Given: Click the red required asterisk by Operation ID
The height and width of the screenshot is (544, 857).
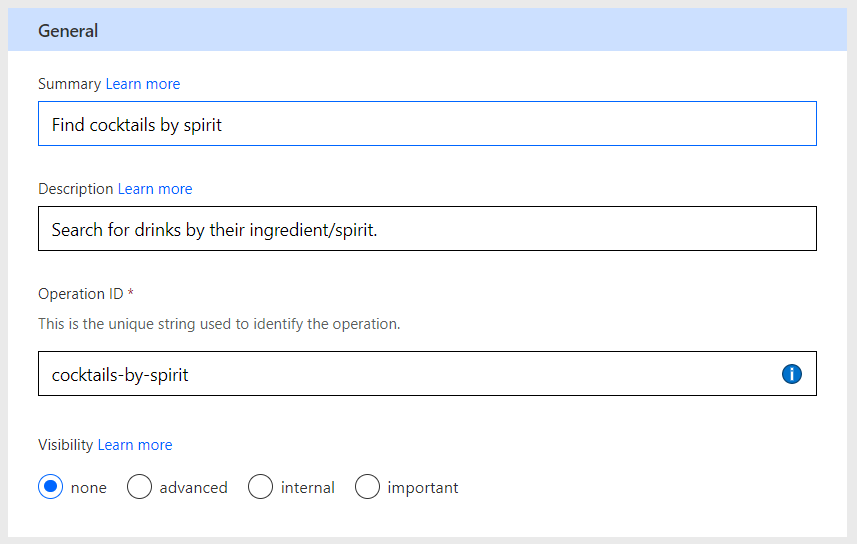Looking at the screenshot, I should [x=131, y=293].
